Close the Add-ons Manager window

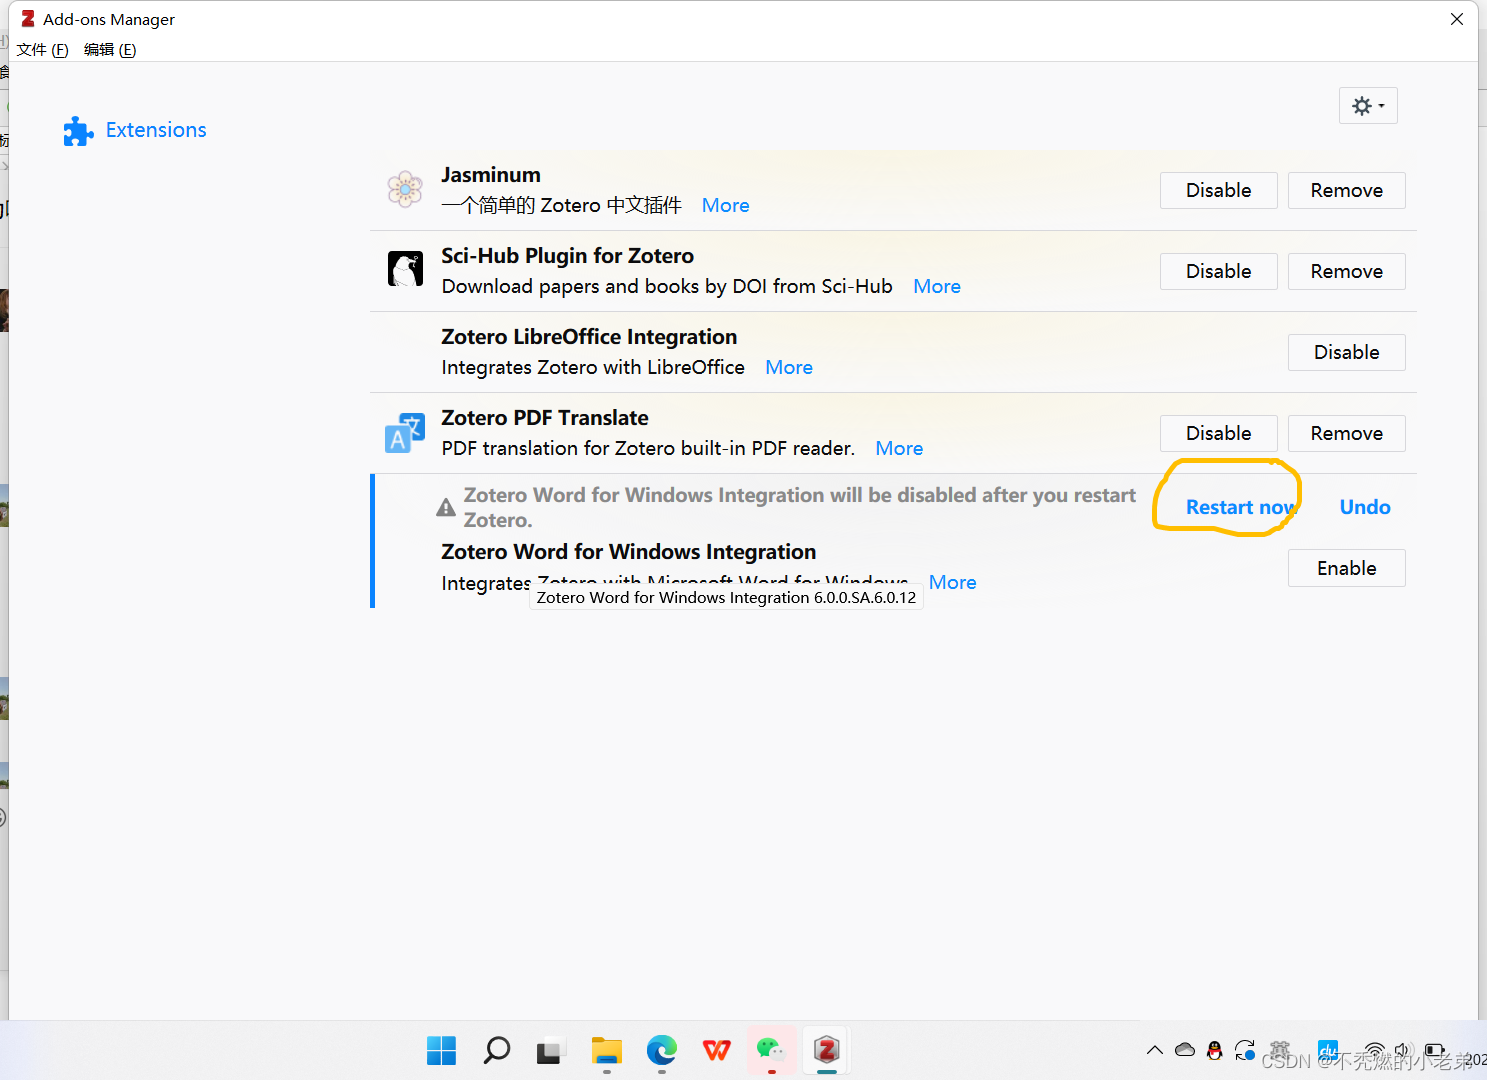point(1457,19)
